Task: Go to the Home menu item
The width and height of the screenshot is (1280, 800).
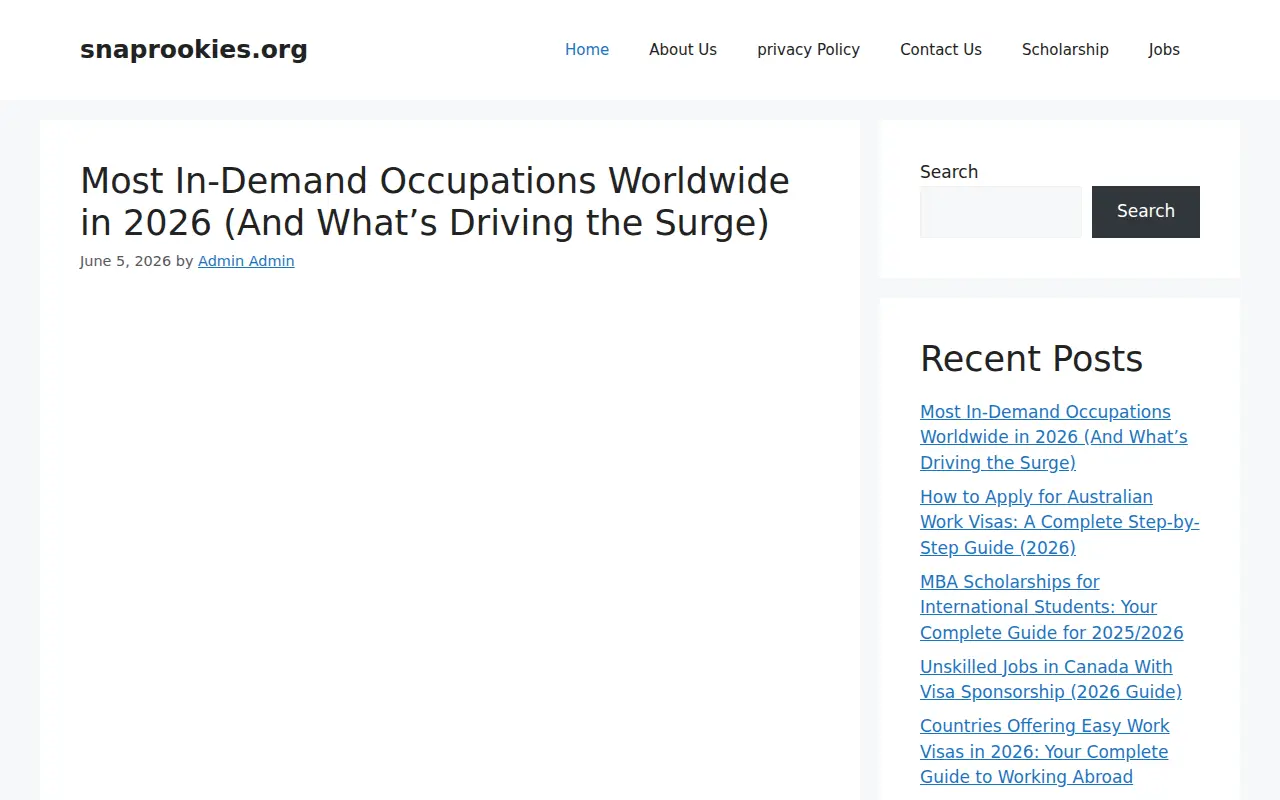Action: 587,50
